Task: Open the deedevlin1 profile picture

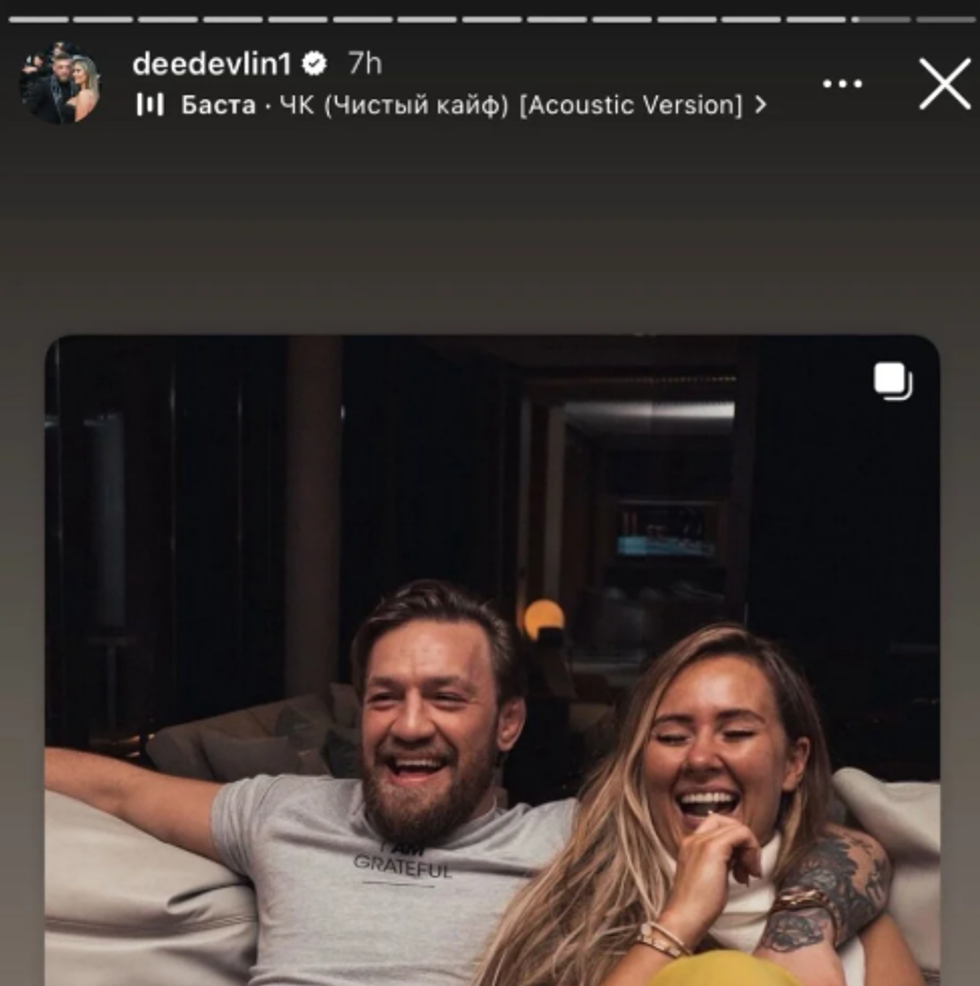Action: tap(60, 83)
